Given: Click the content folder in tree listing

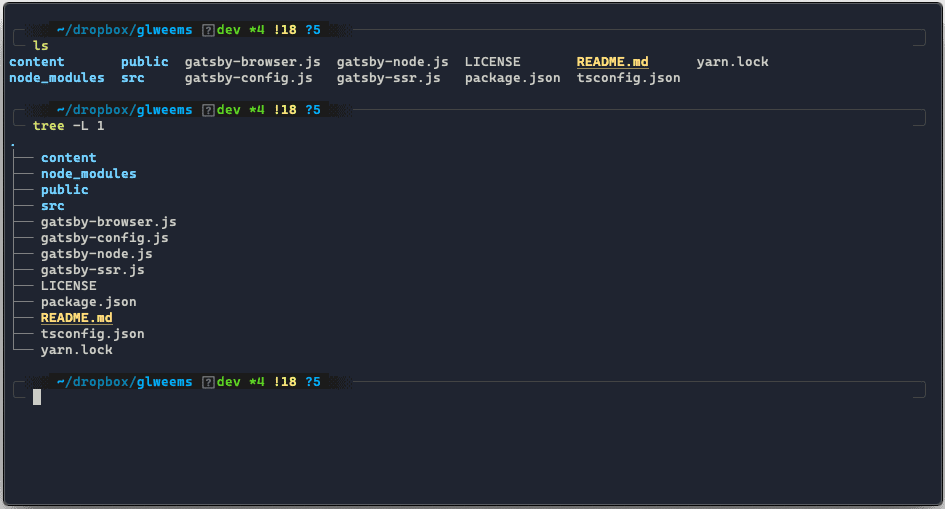Looking at the screenshot, I should coord(68,158).
